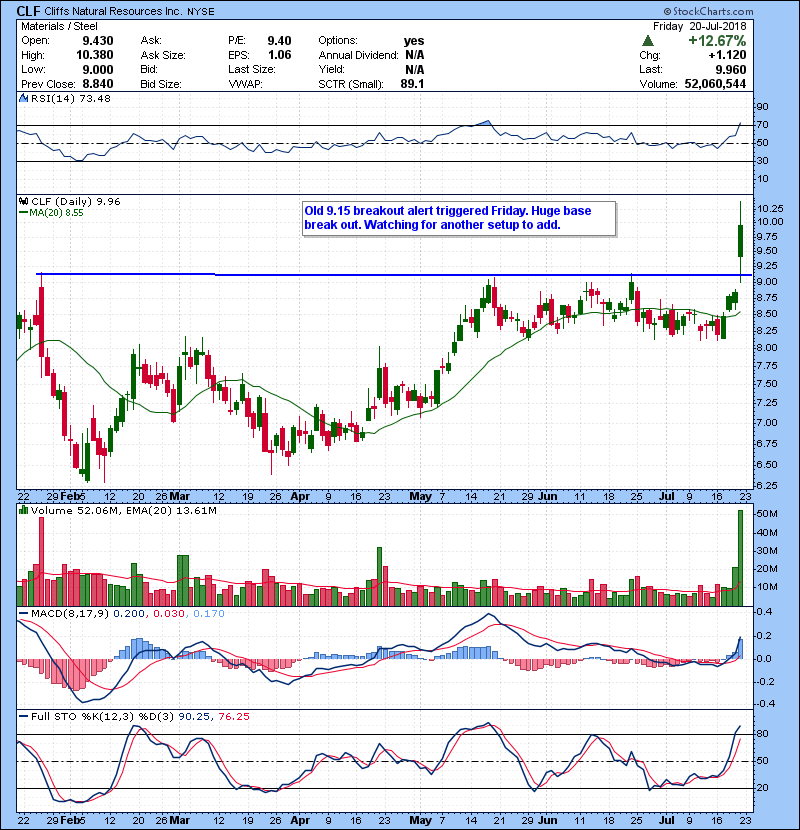Image resolution: width=800 pixels, height=830 pixels.
Task: Click the MACD value 0.200
Action: pyautogui.click(x=129, y=614)
